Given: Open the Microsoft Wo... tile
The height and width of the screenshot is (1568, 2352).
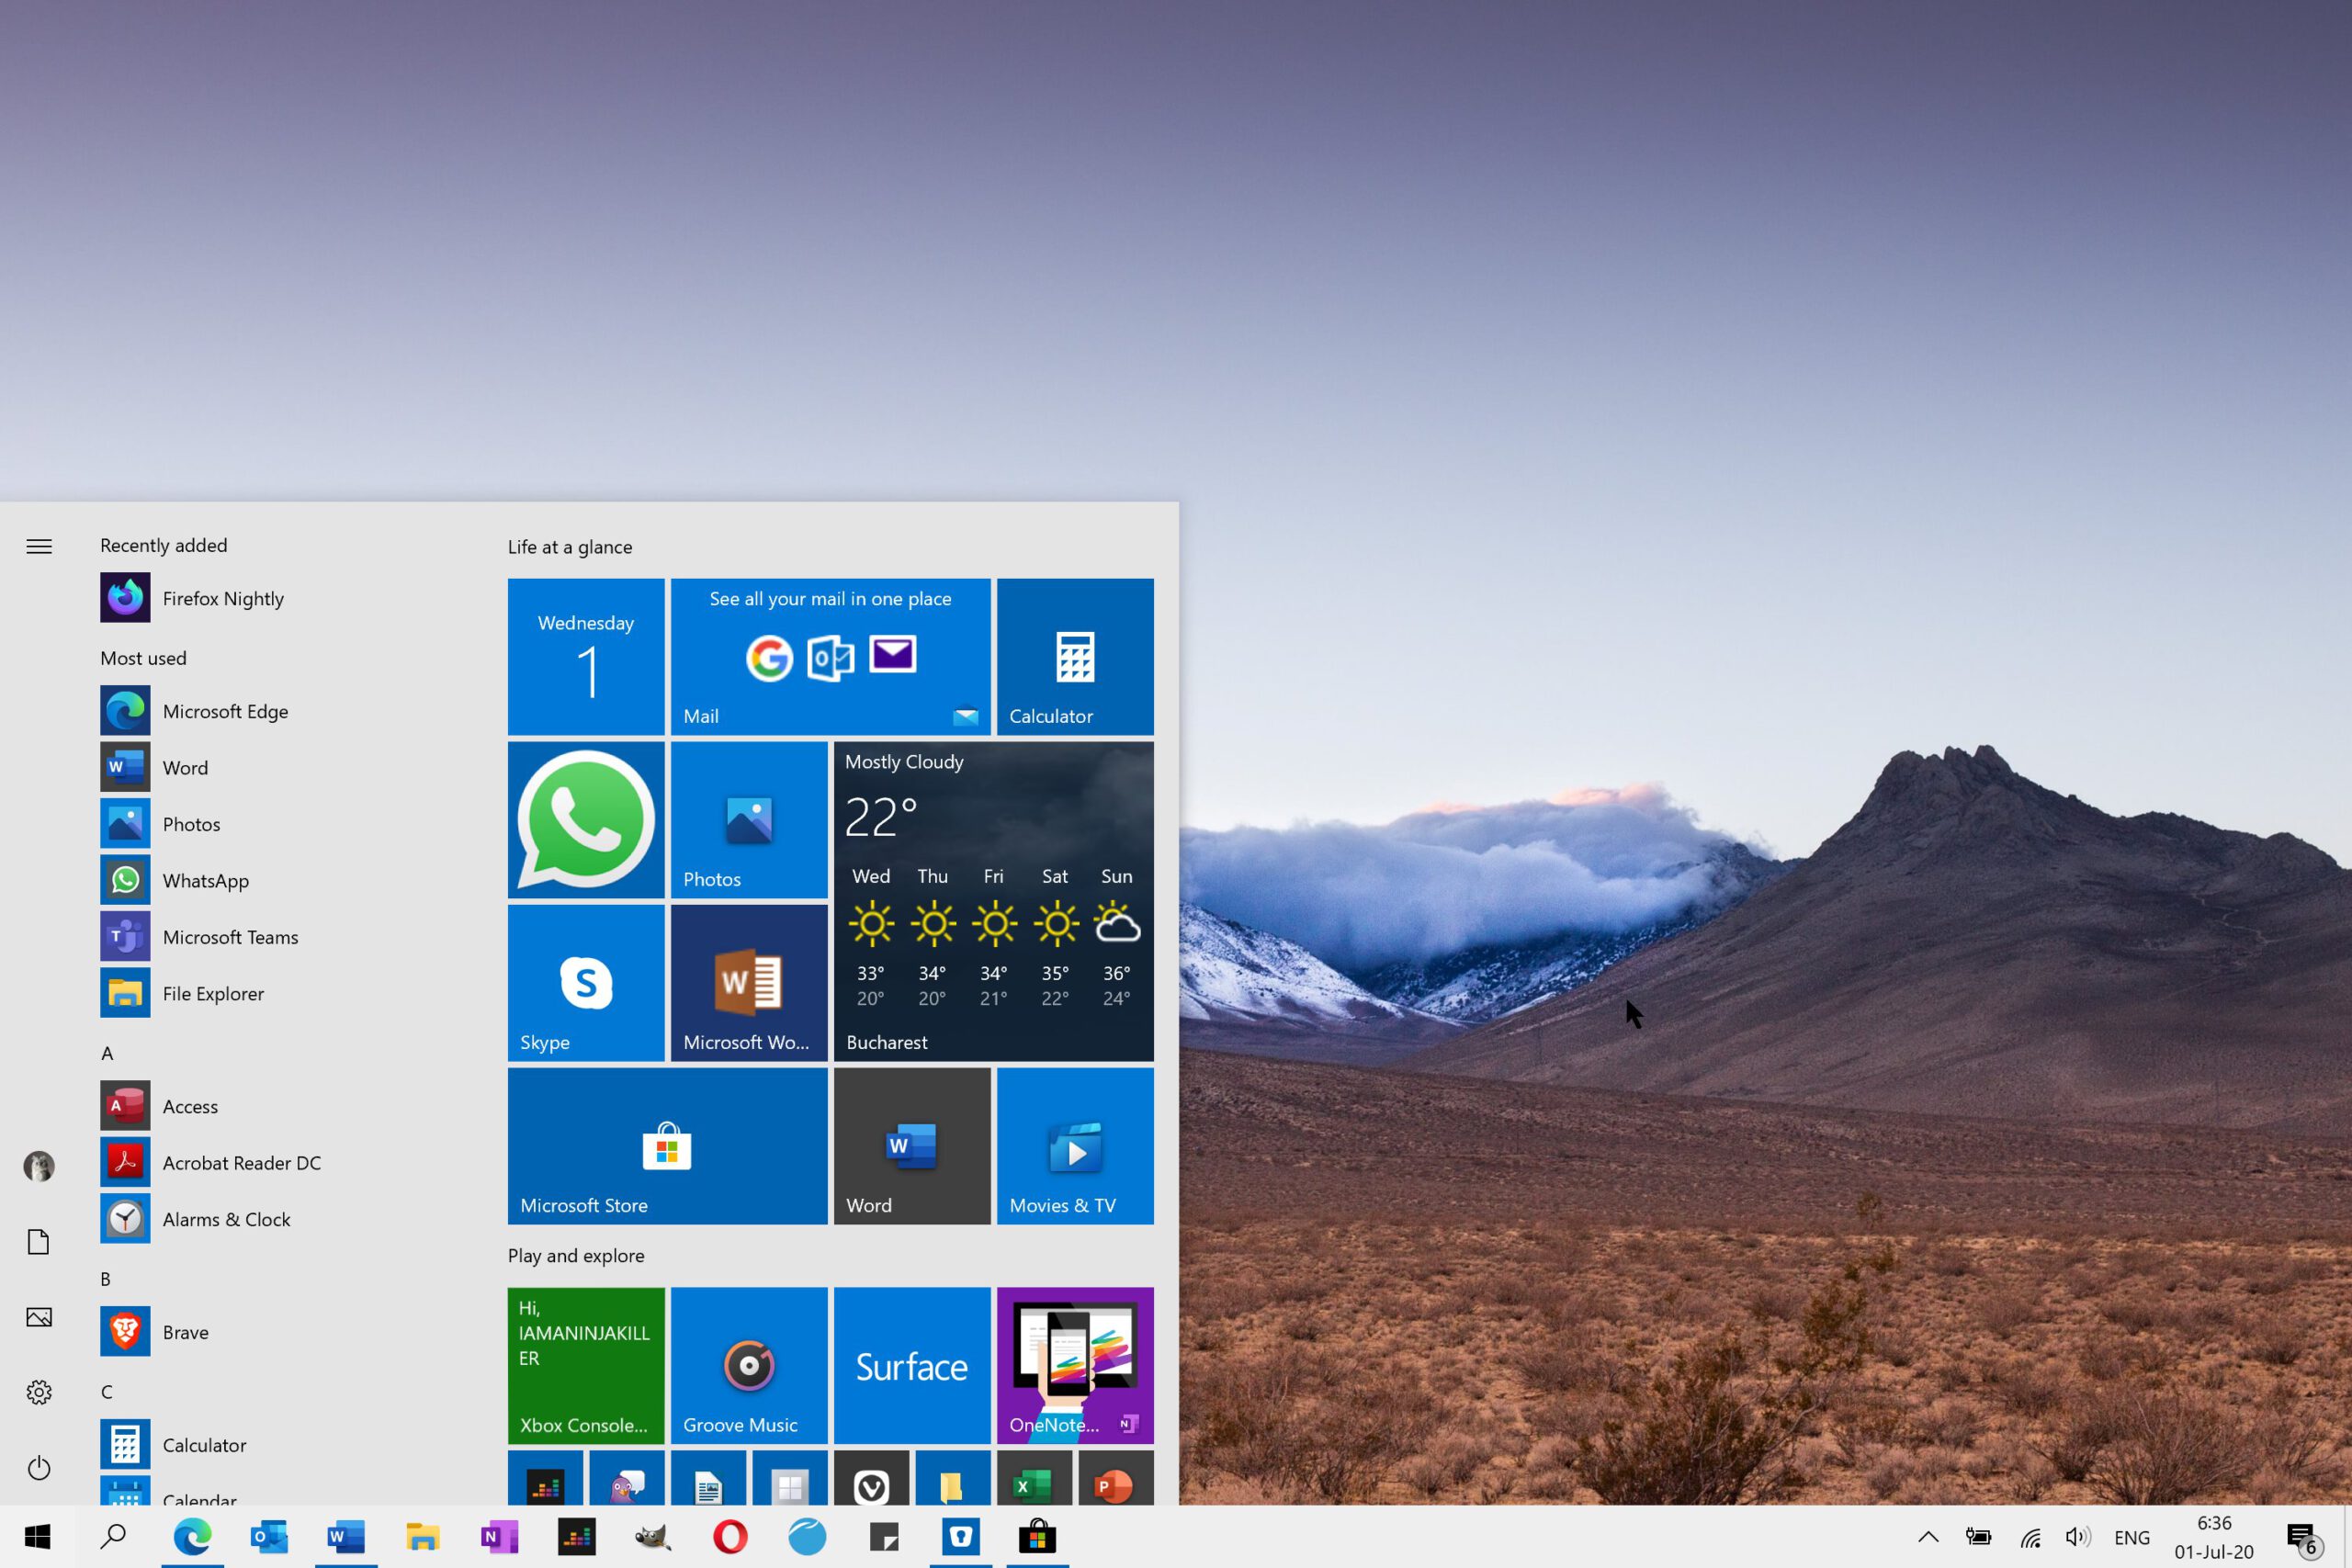Looking at the screenshot, I should point(749,983).
